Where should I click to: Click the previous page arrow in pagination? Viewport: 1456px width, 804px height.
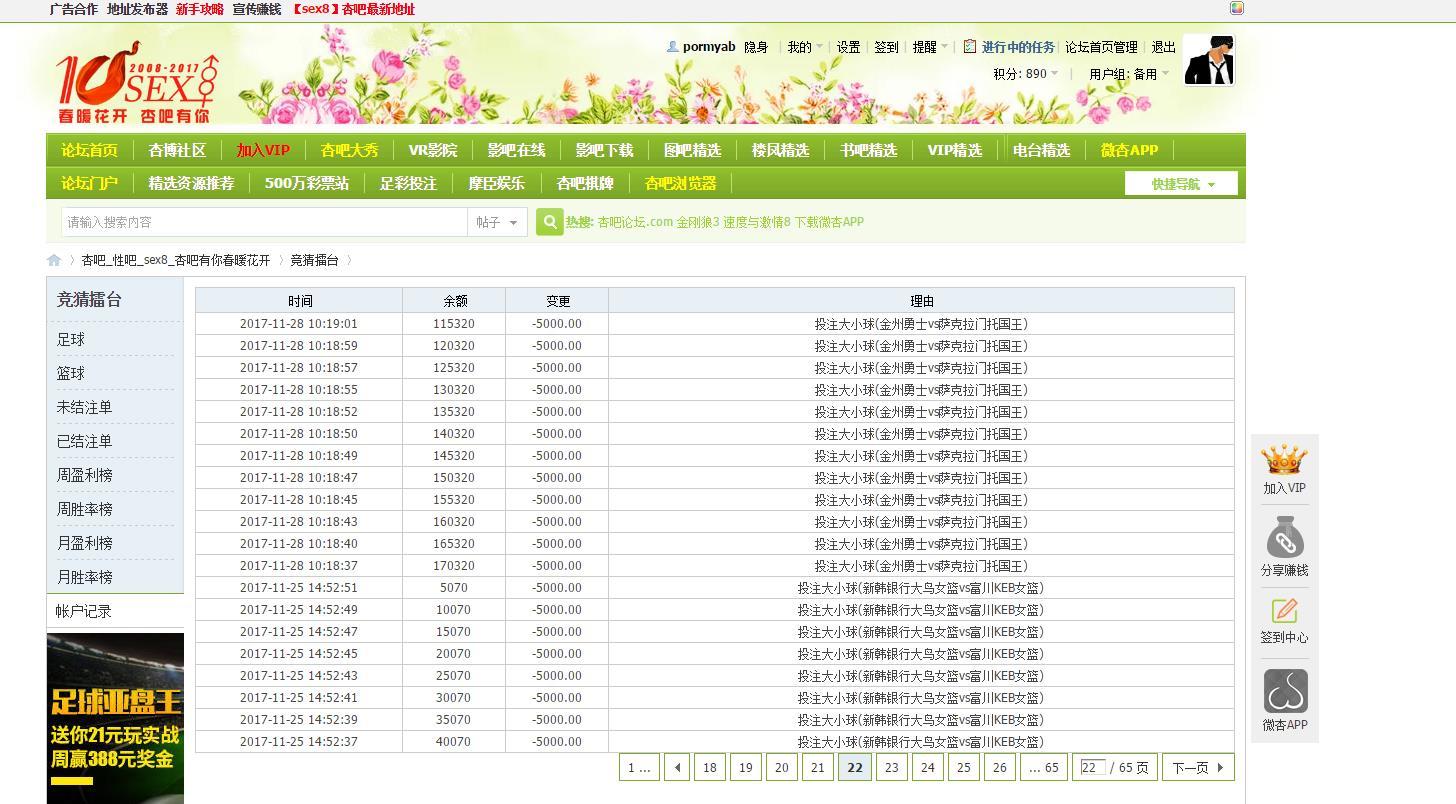[x=678, y=768]
